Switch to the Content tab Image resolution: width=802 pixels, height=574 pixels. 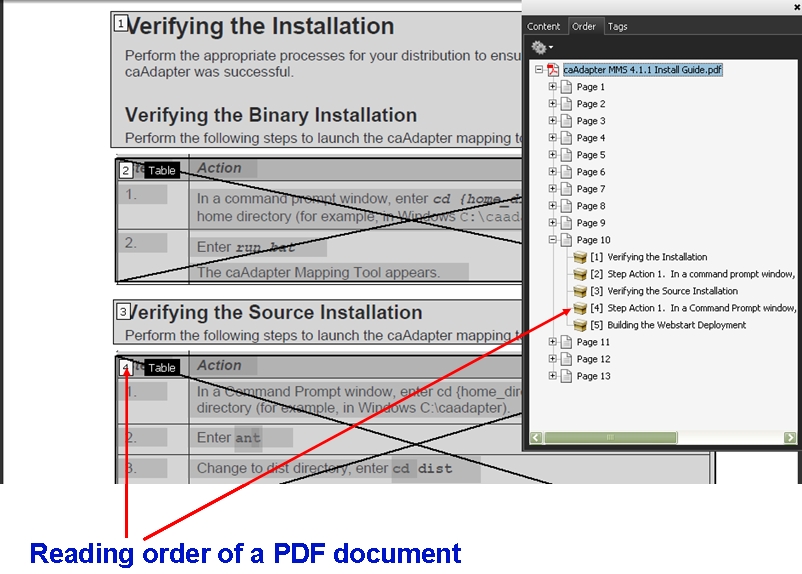point(543,26)
